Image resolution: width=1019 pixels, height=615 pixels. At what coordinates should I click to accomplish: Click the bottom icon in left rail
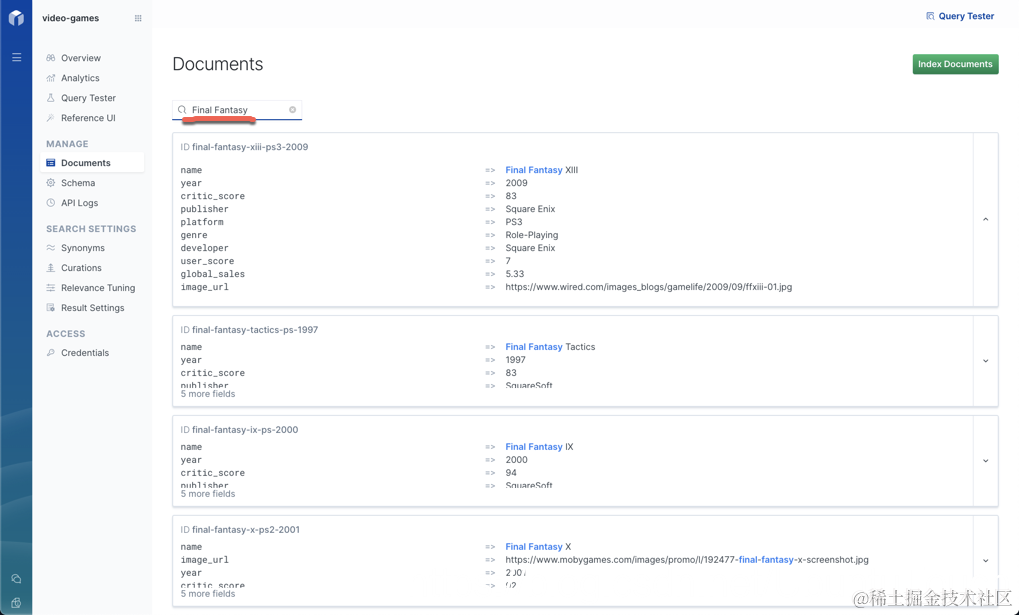16,603
